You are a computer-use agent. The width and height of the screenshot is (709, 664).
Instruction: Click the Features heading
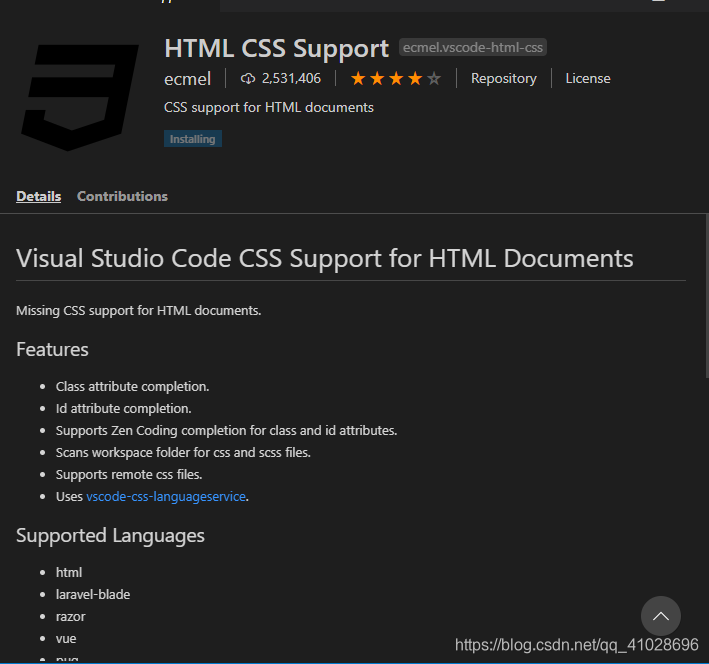[52, 349]
